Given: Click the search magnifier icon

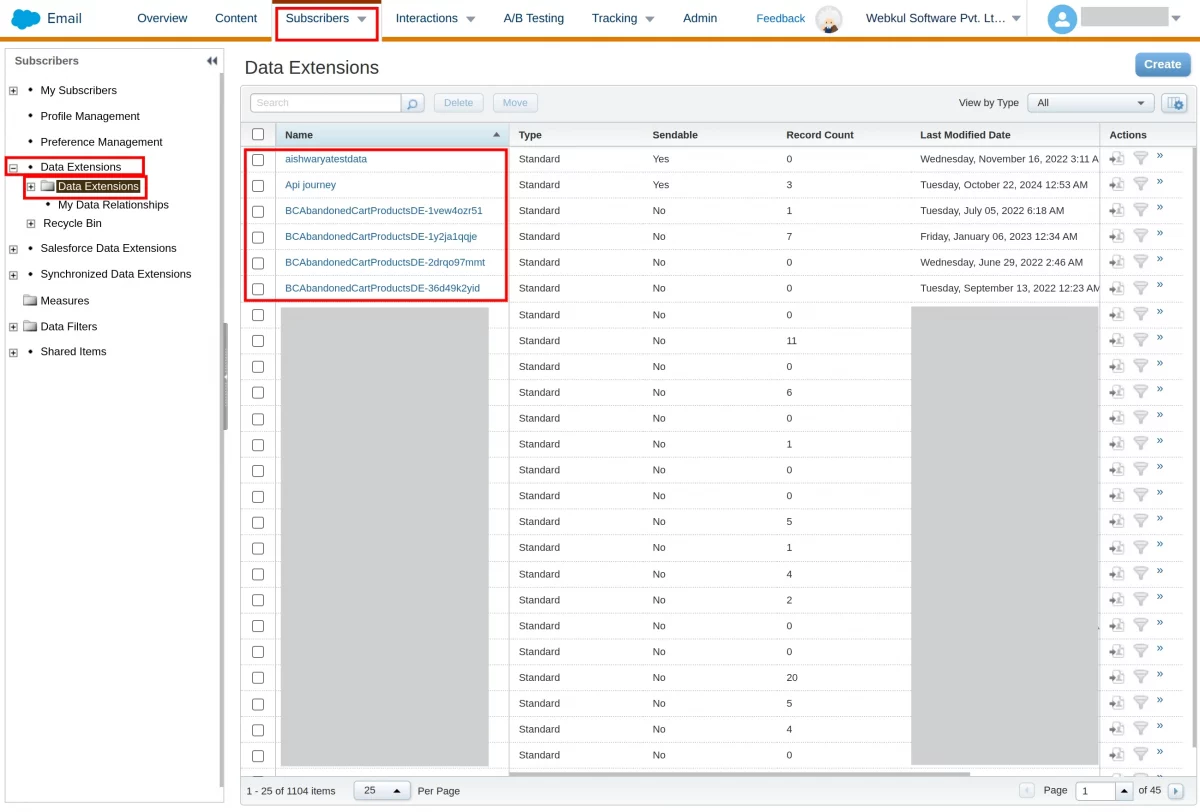Looking at the screenshot, I should point(413,103).
